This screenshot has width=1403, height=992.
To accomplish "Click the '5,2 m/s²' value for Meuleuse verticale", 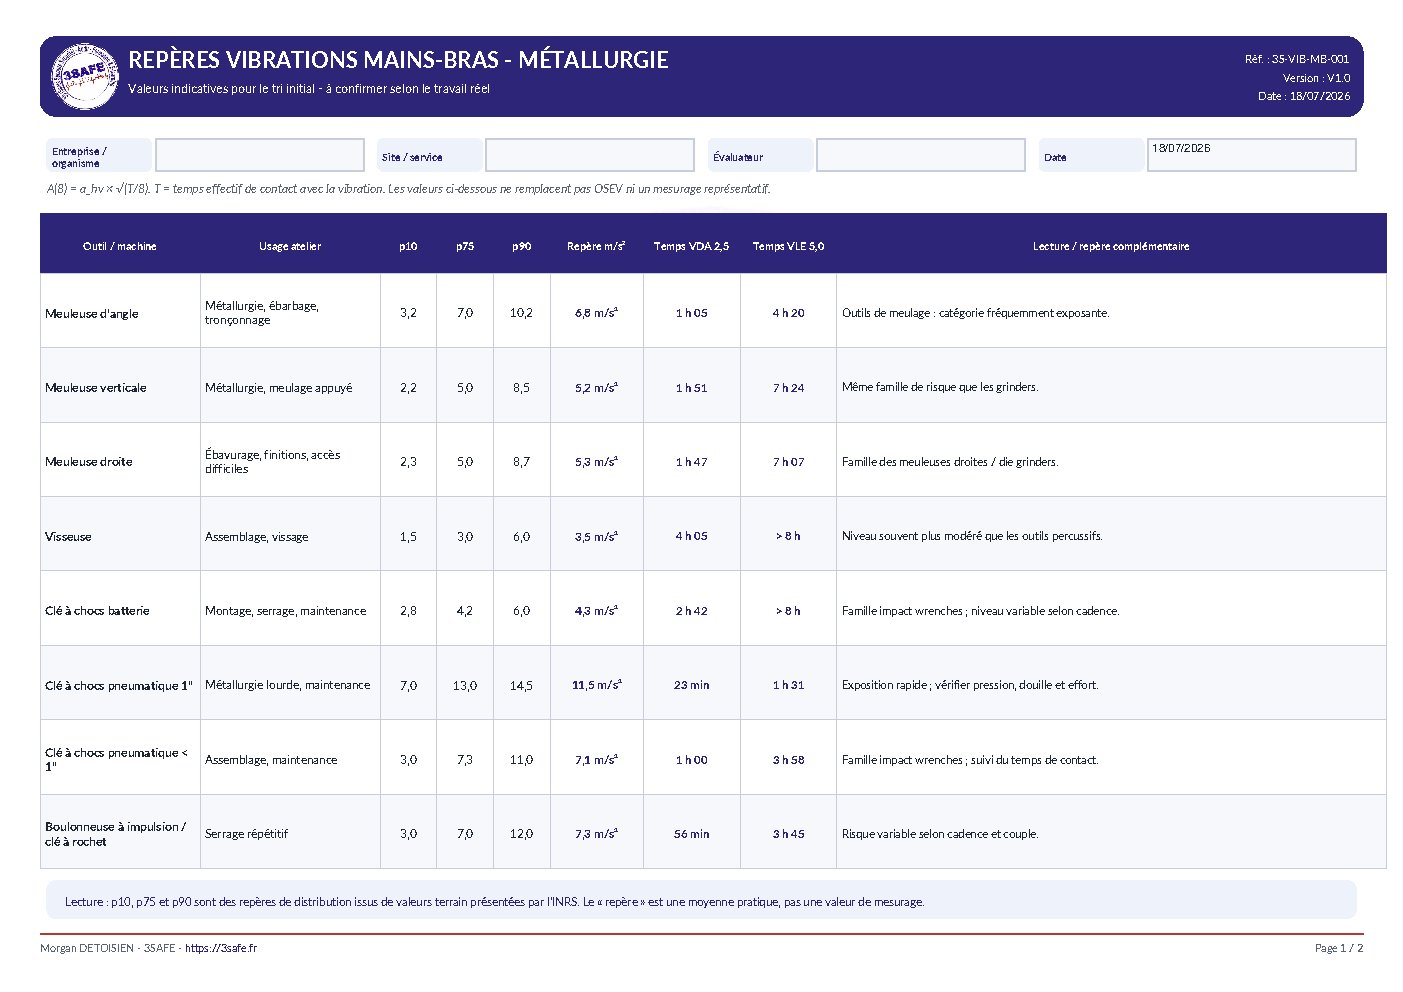I will 596,387.
